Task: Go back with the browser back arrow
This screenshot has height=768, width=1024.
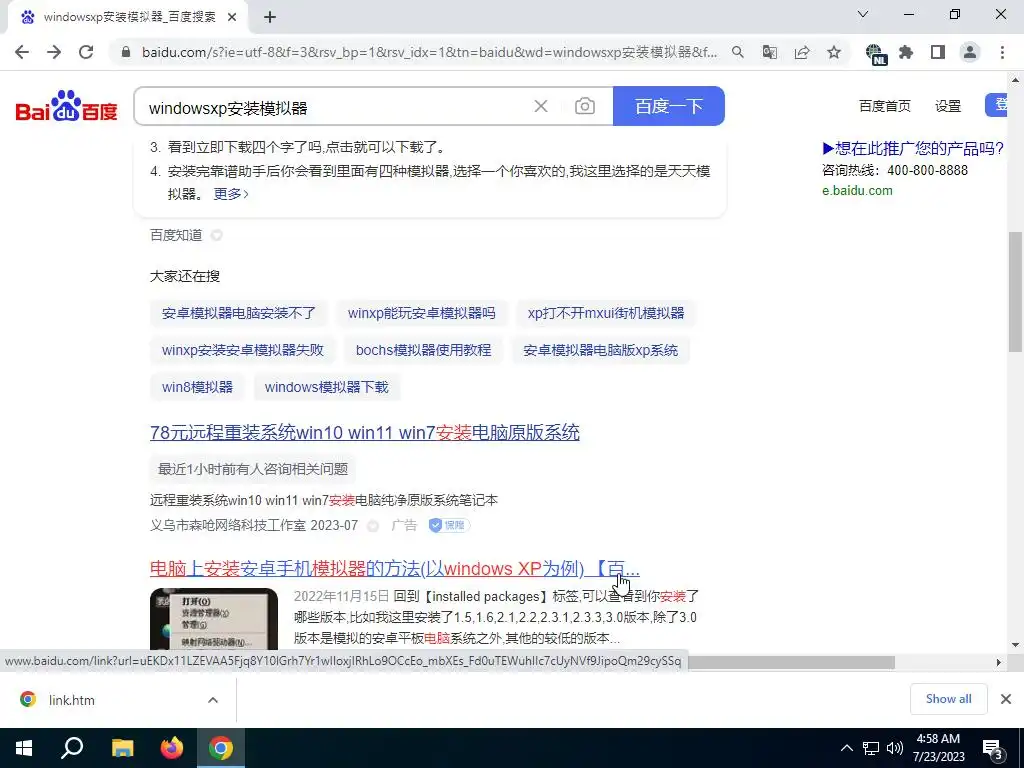Action: tap(22, 52)
